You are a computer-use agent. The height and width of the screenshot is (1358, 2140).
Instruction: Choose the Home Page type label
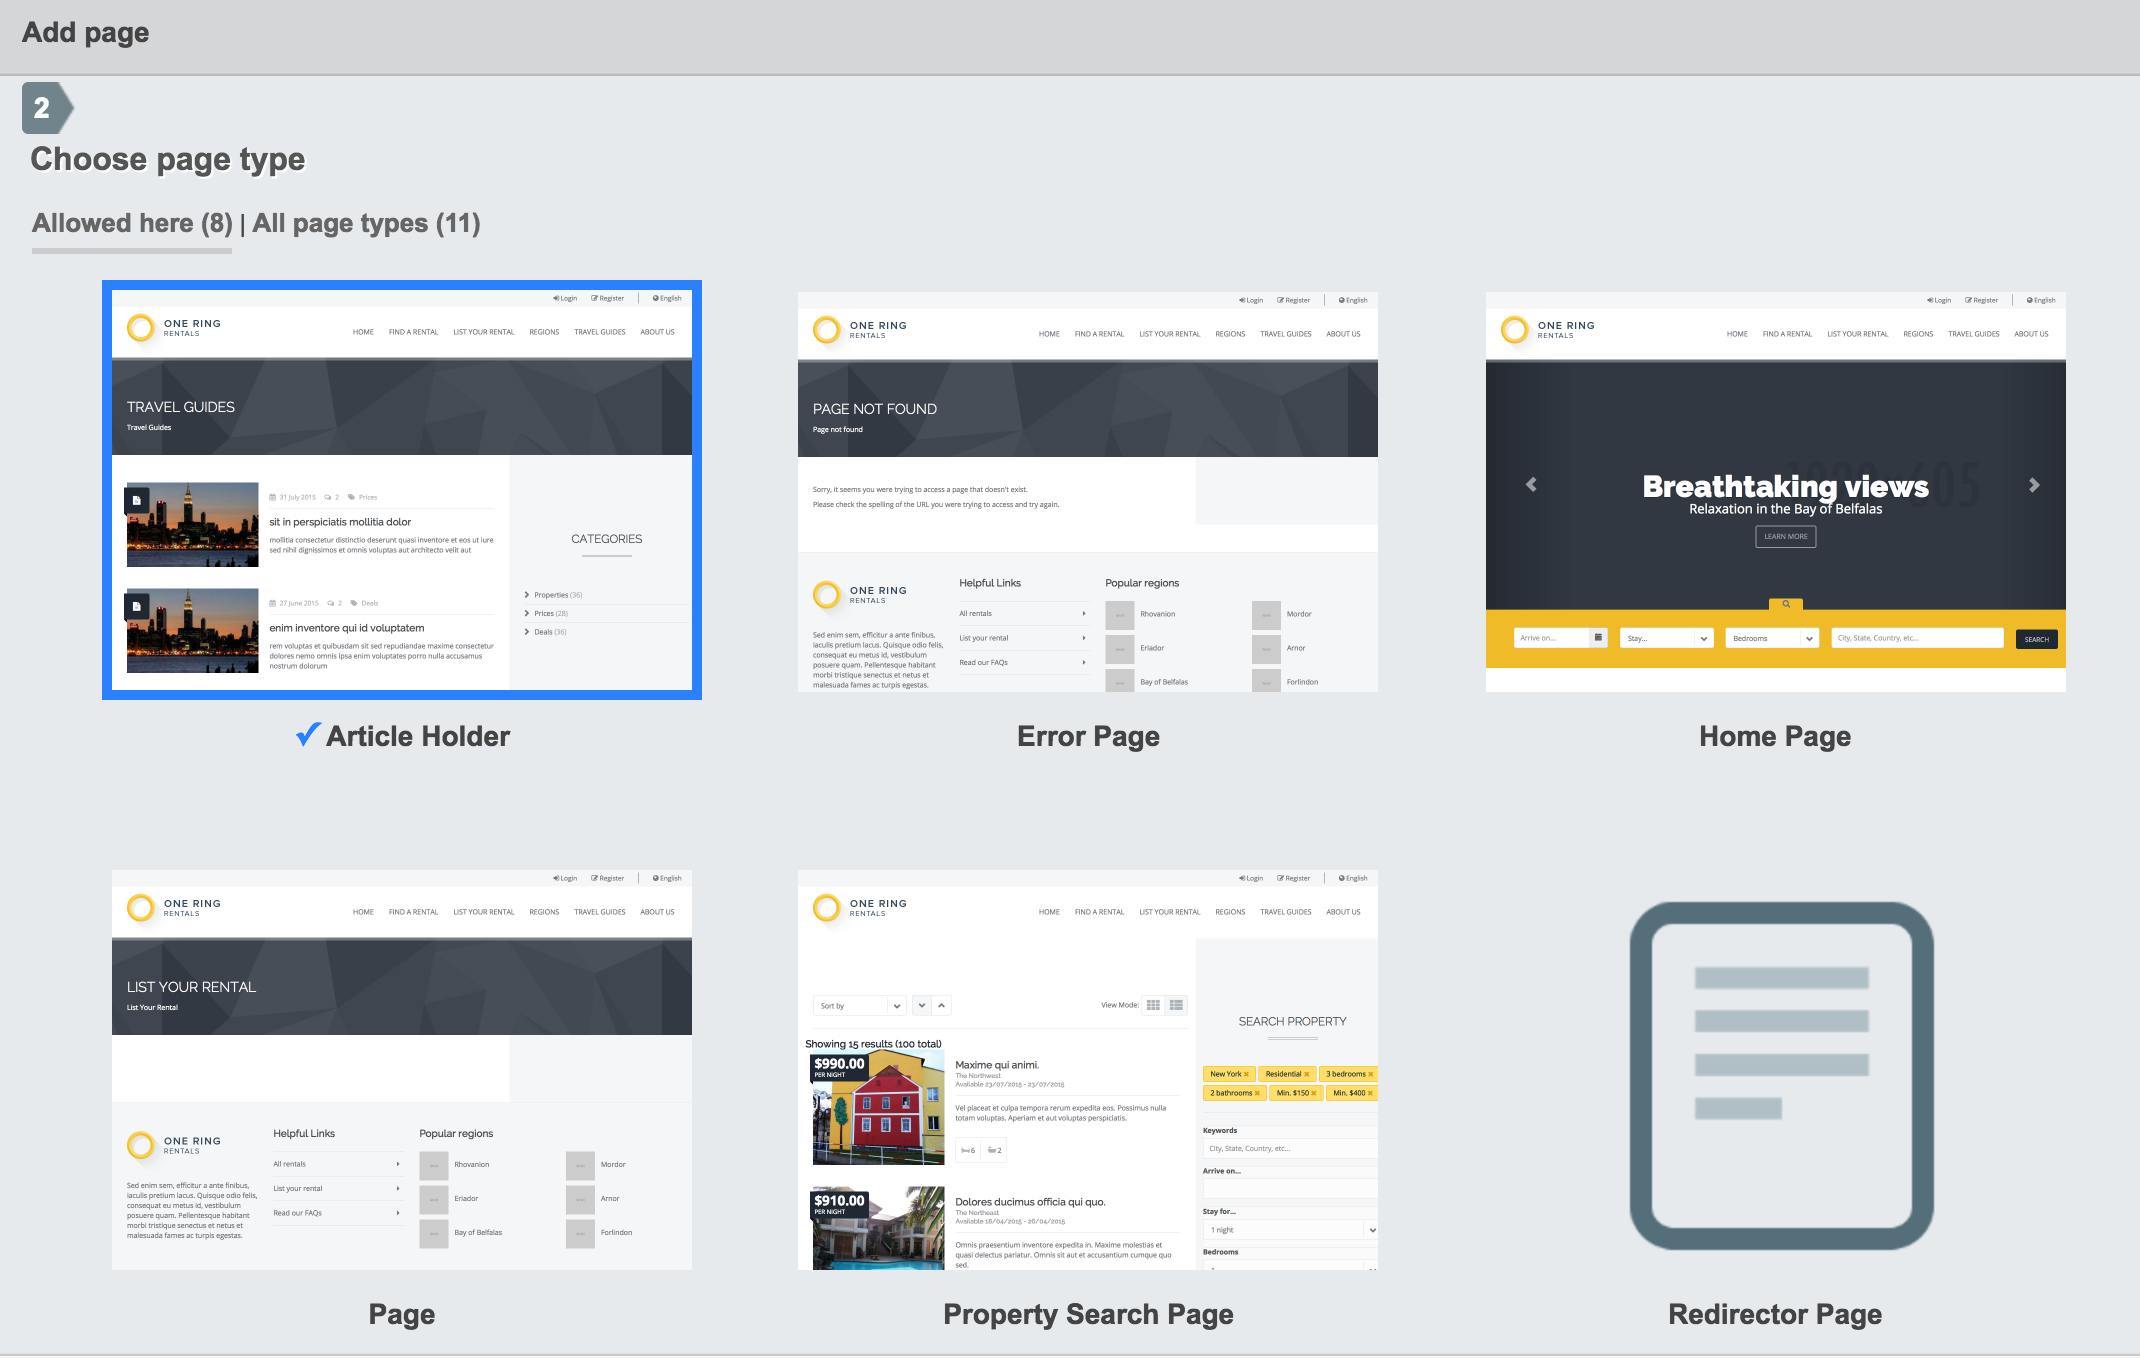click(x=1774, y=736)
